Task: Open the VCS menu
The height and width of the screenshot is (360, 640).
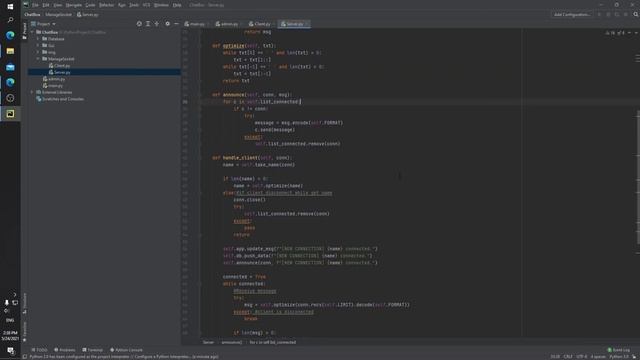Action: click(146, 5)
